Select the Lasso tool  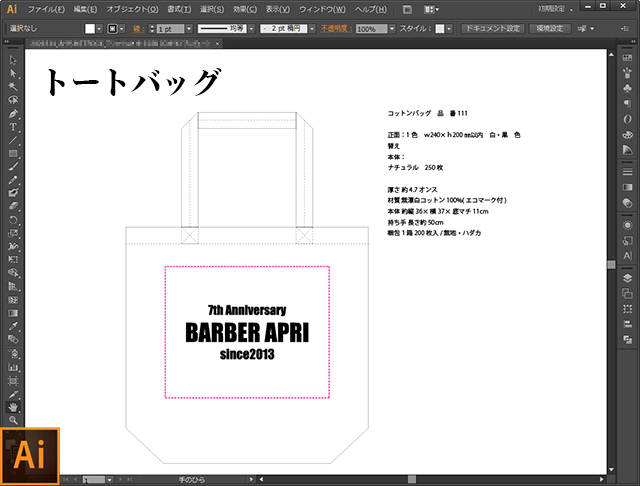(x=13, y=100)
